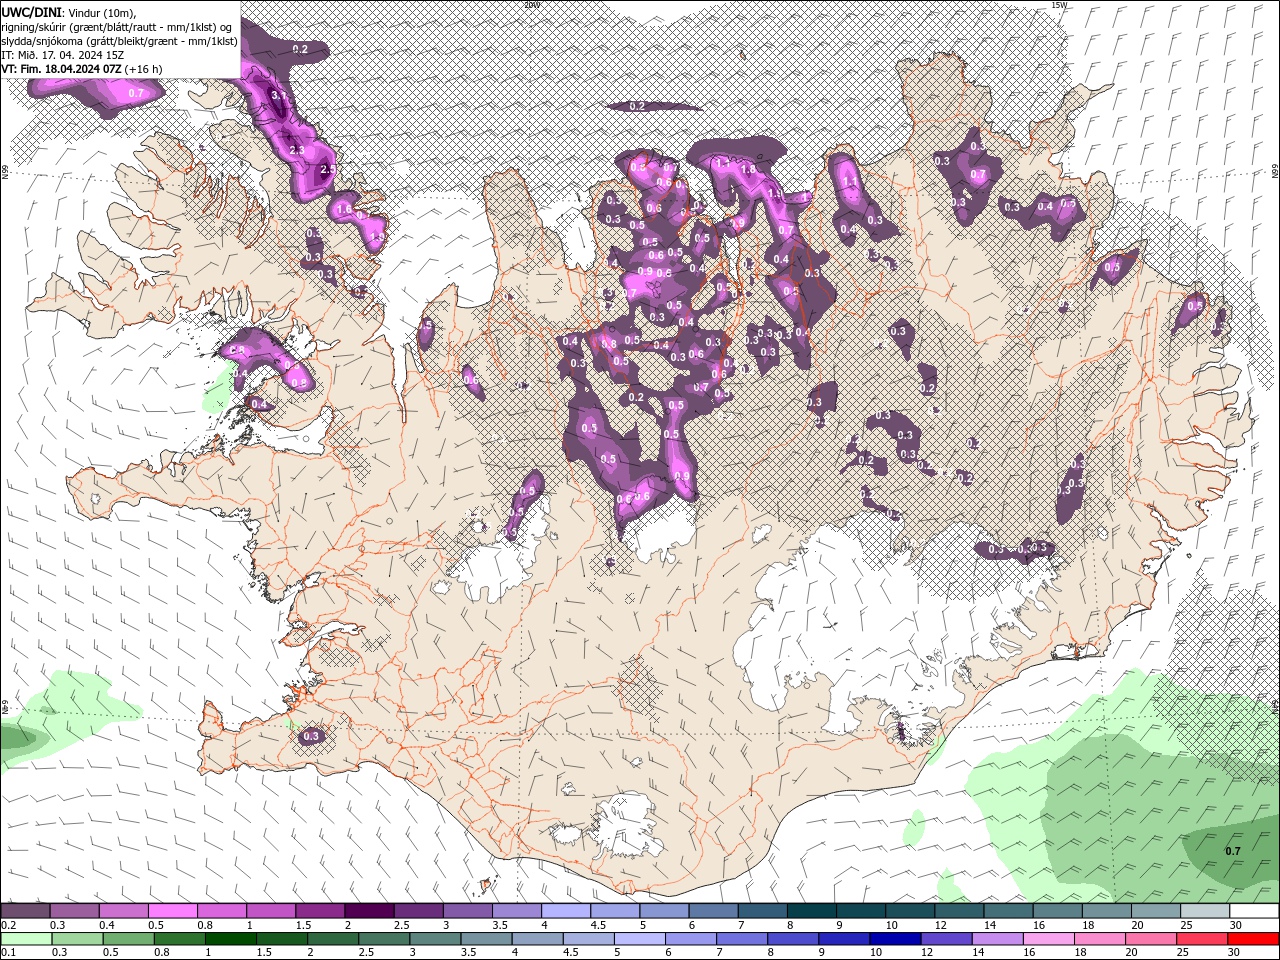Click the 'rigning/skúrir' legend description line

[118, 26]
